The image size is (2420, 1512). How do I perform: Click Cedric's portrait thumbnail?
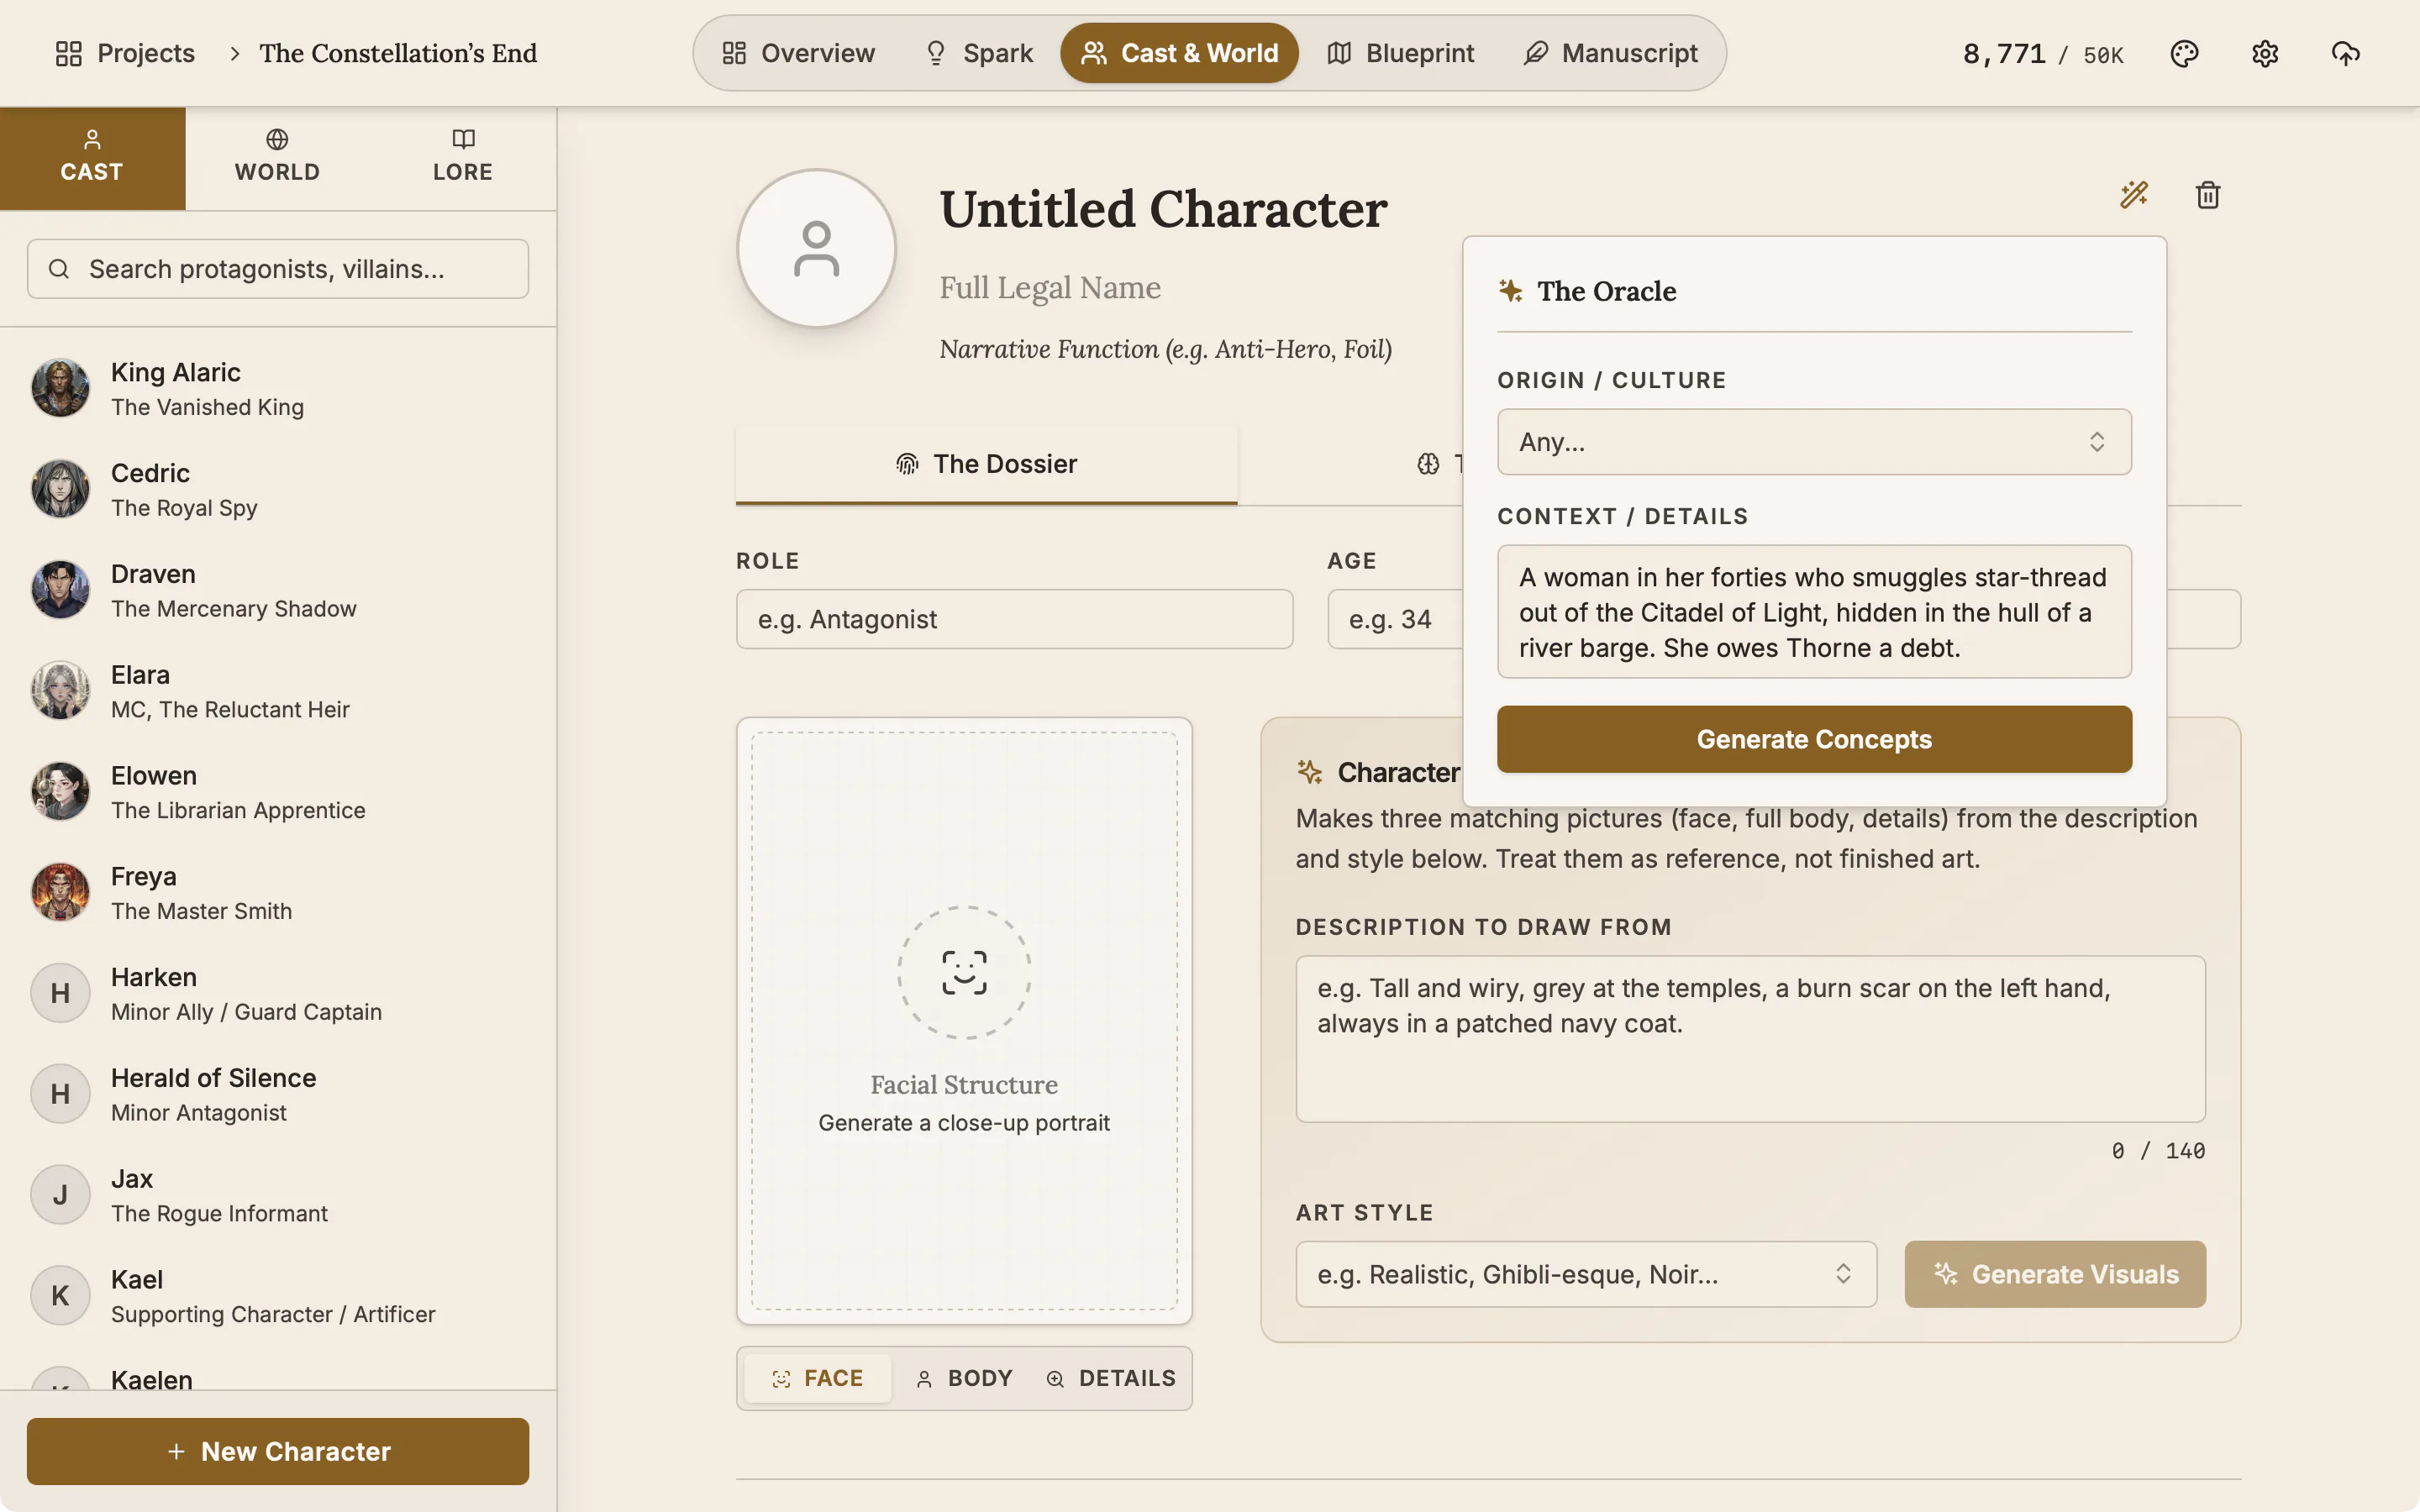[60, 489]
